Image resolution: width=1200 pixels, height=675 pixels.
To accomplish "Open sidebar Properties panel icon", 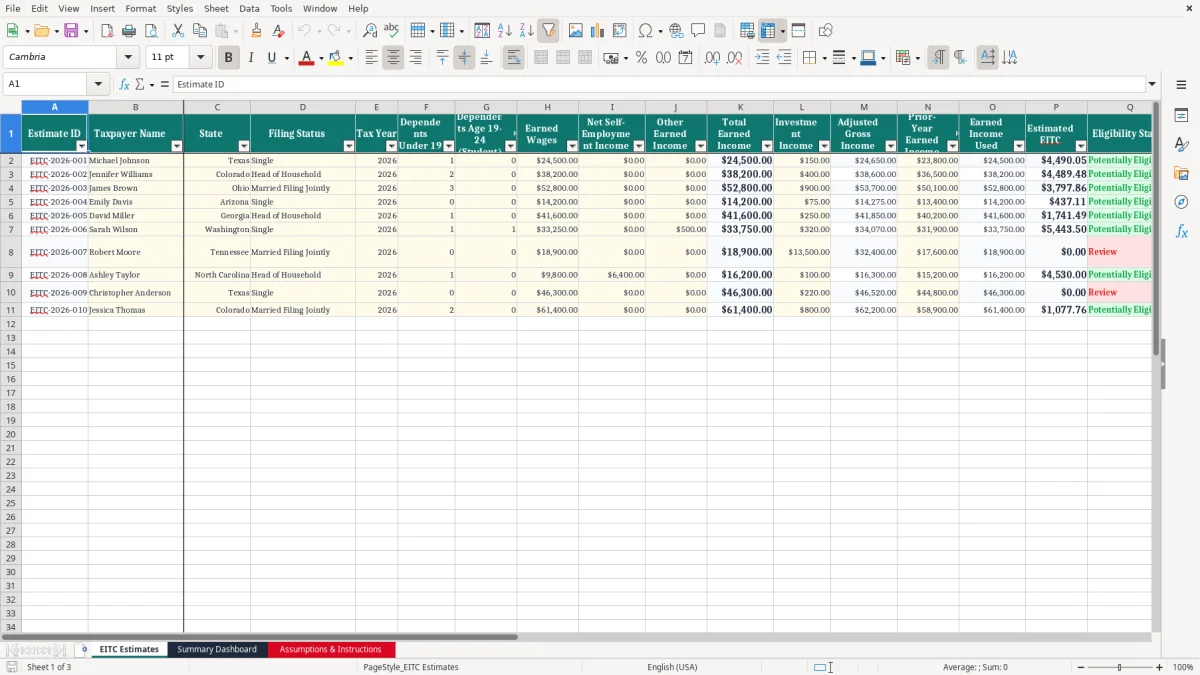I will (x=1181, y=116).
